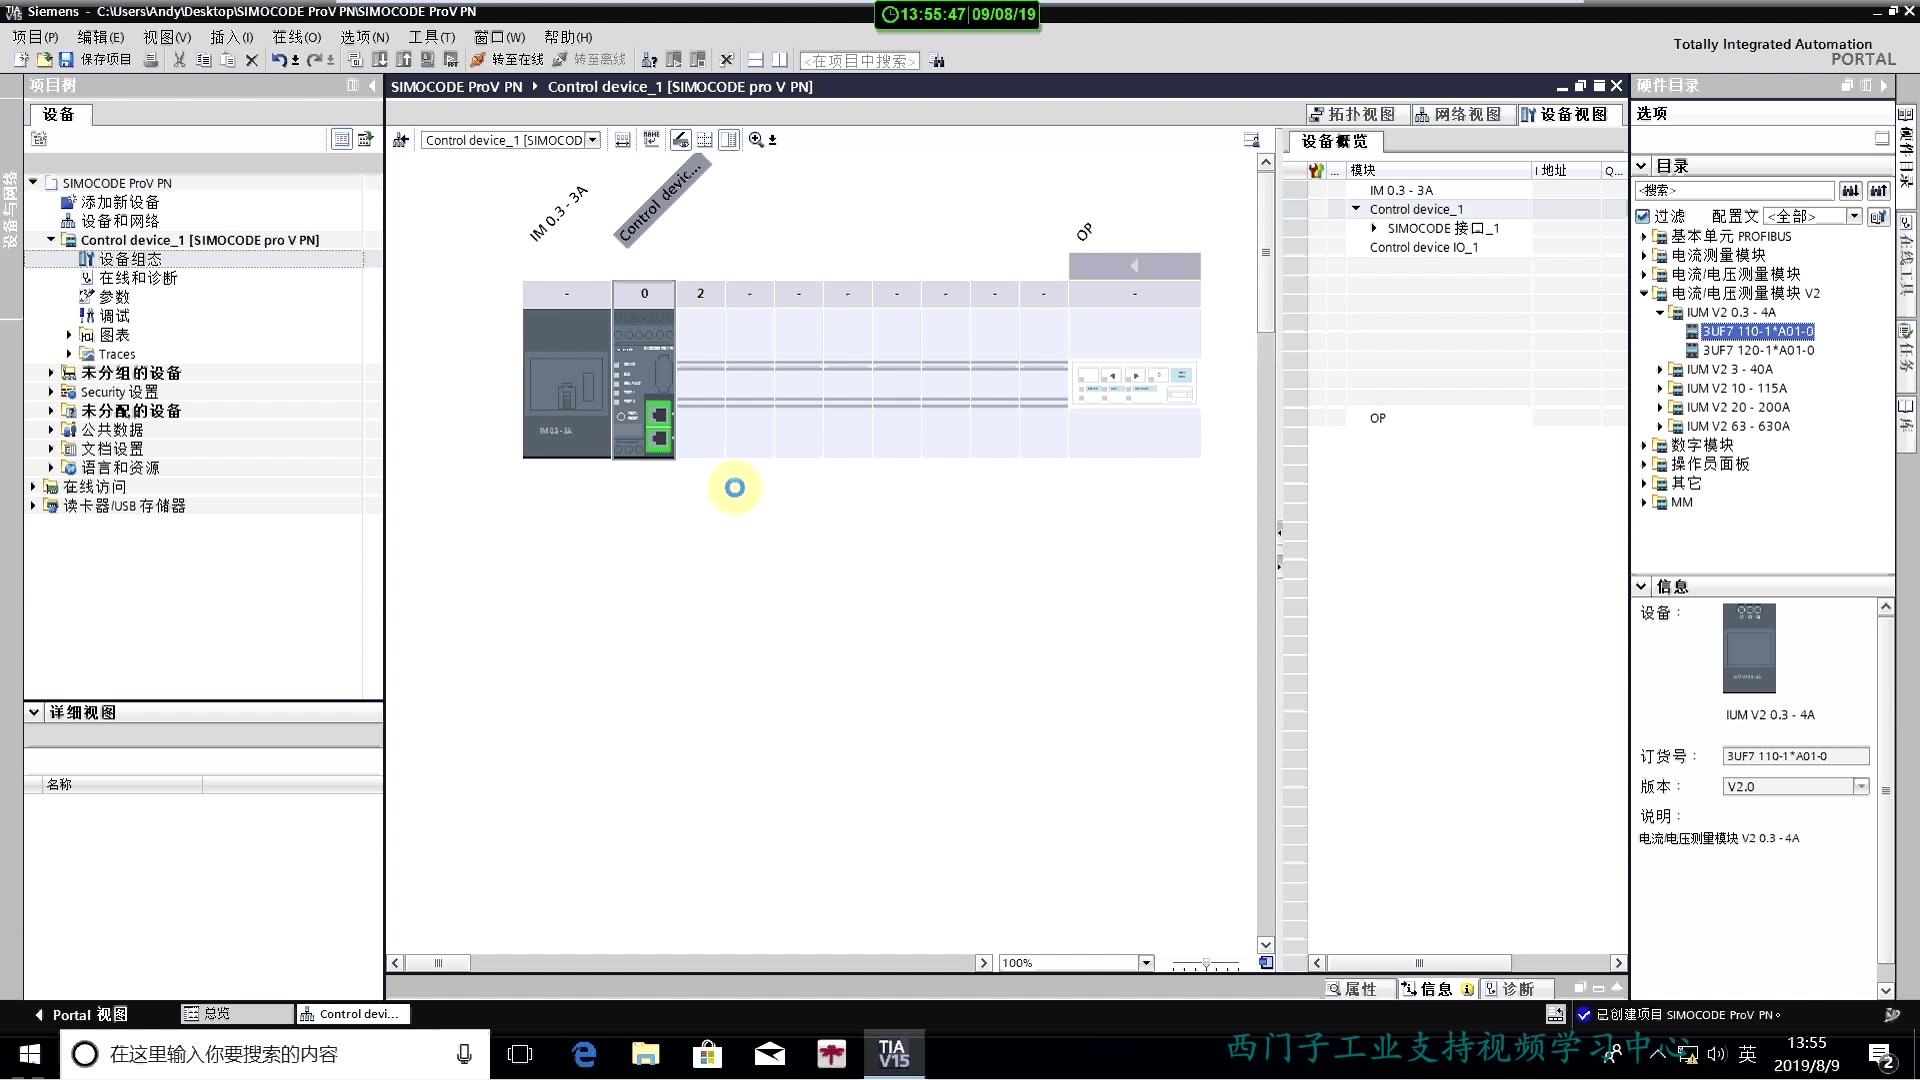Open the 版本 version dropdown

pos(1861,787)
